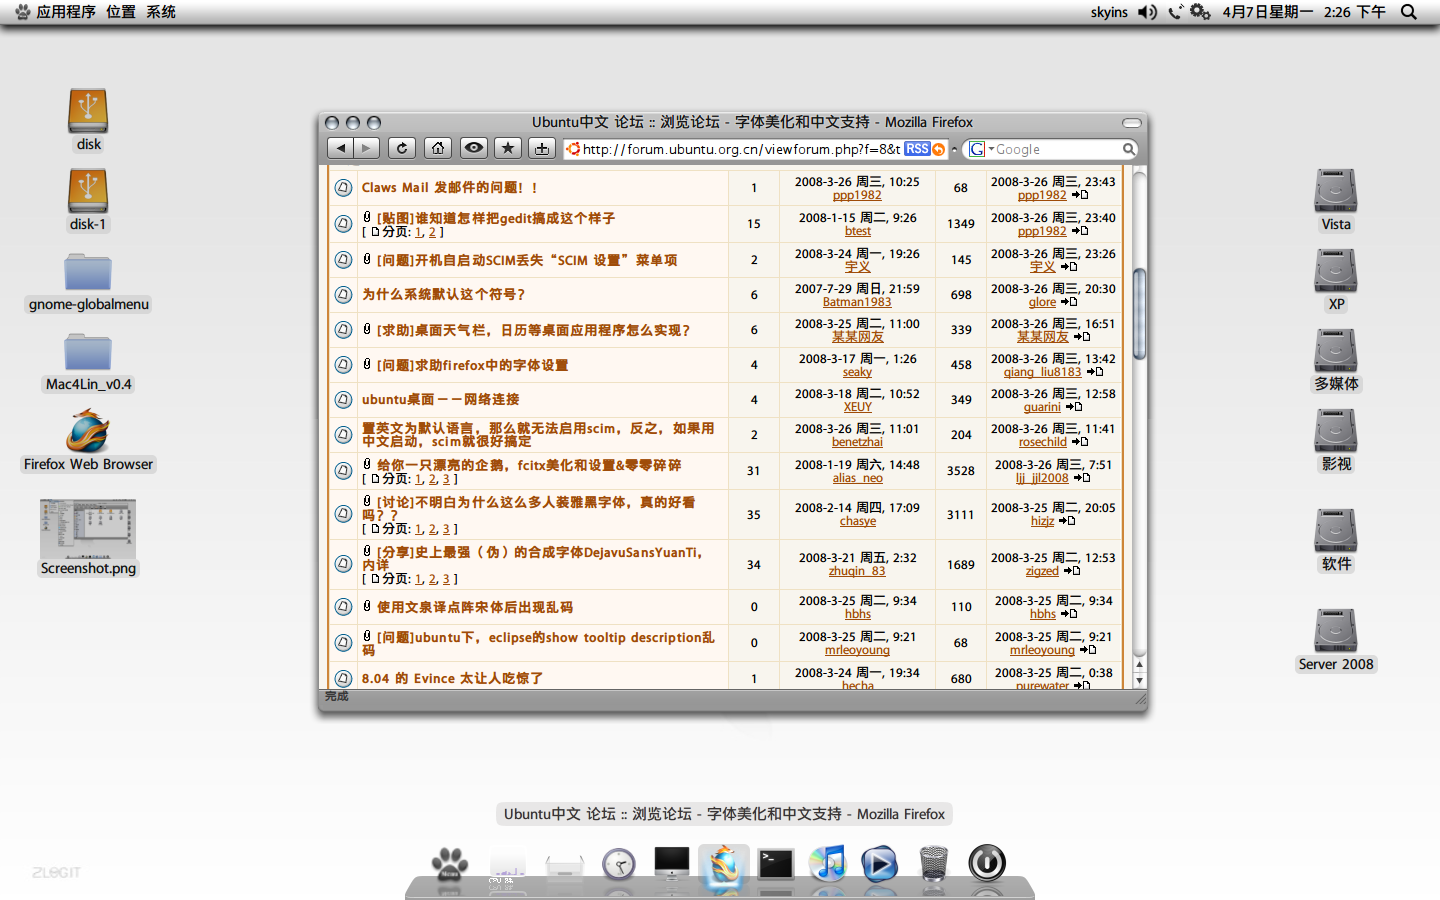Image resolution: width=1440 pixels, height=900 pixels.
Task: Click the white drawer icon in dock
Action: tap(565, 866)
